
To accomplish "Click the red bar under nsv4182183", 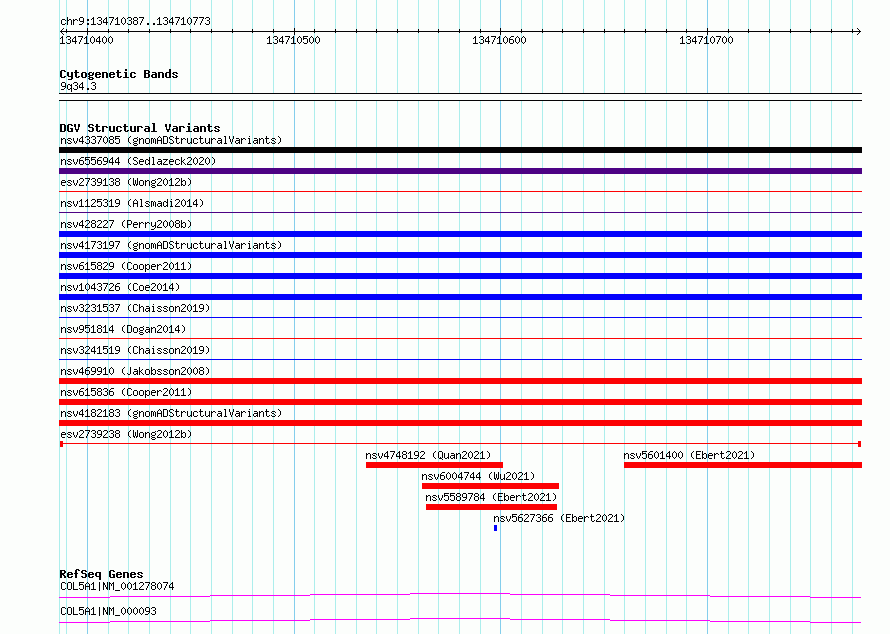I will coord(460,423).
